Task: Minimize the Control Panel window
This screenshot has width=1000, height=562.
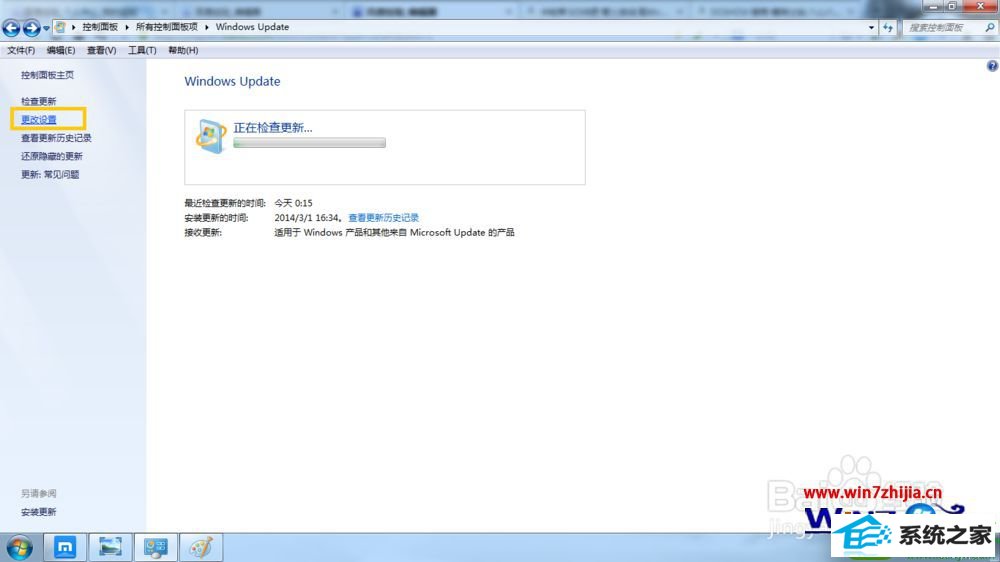Action: pos(933,6)
